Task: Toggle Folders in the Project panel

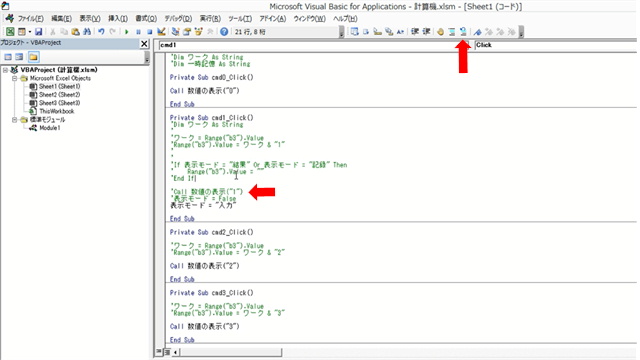Action: click(33, 57)
